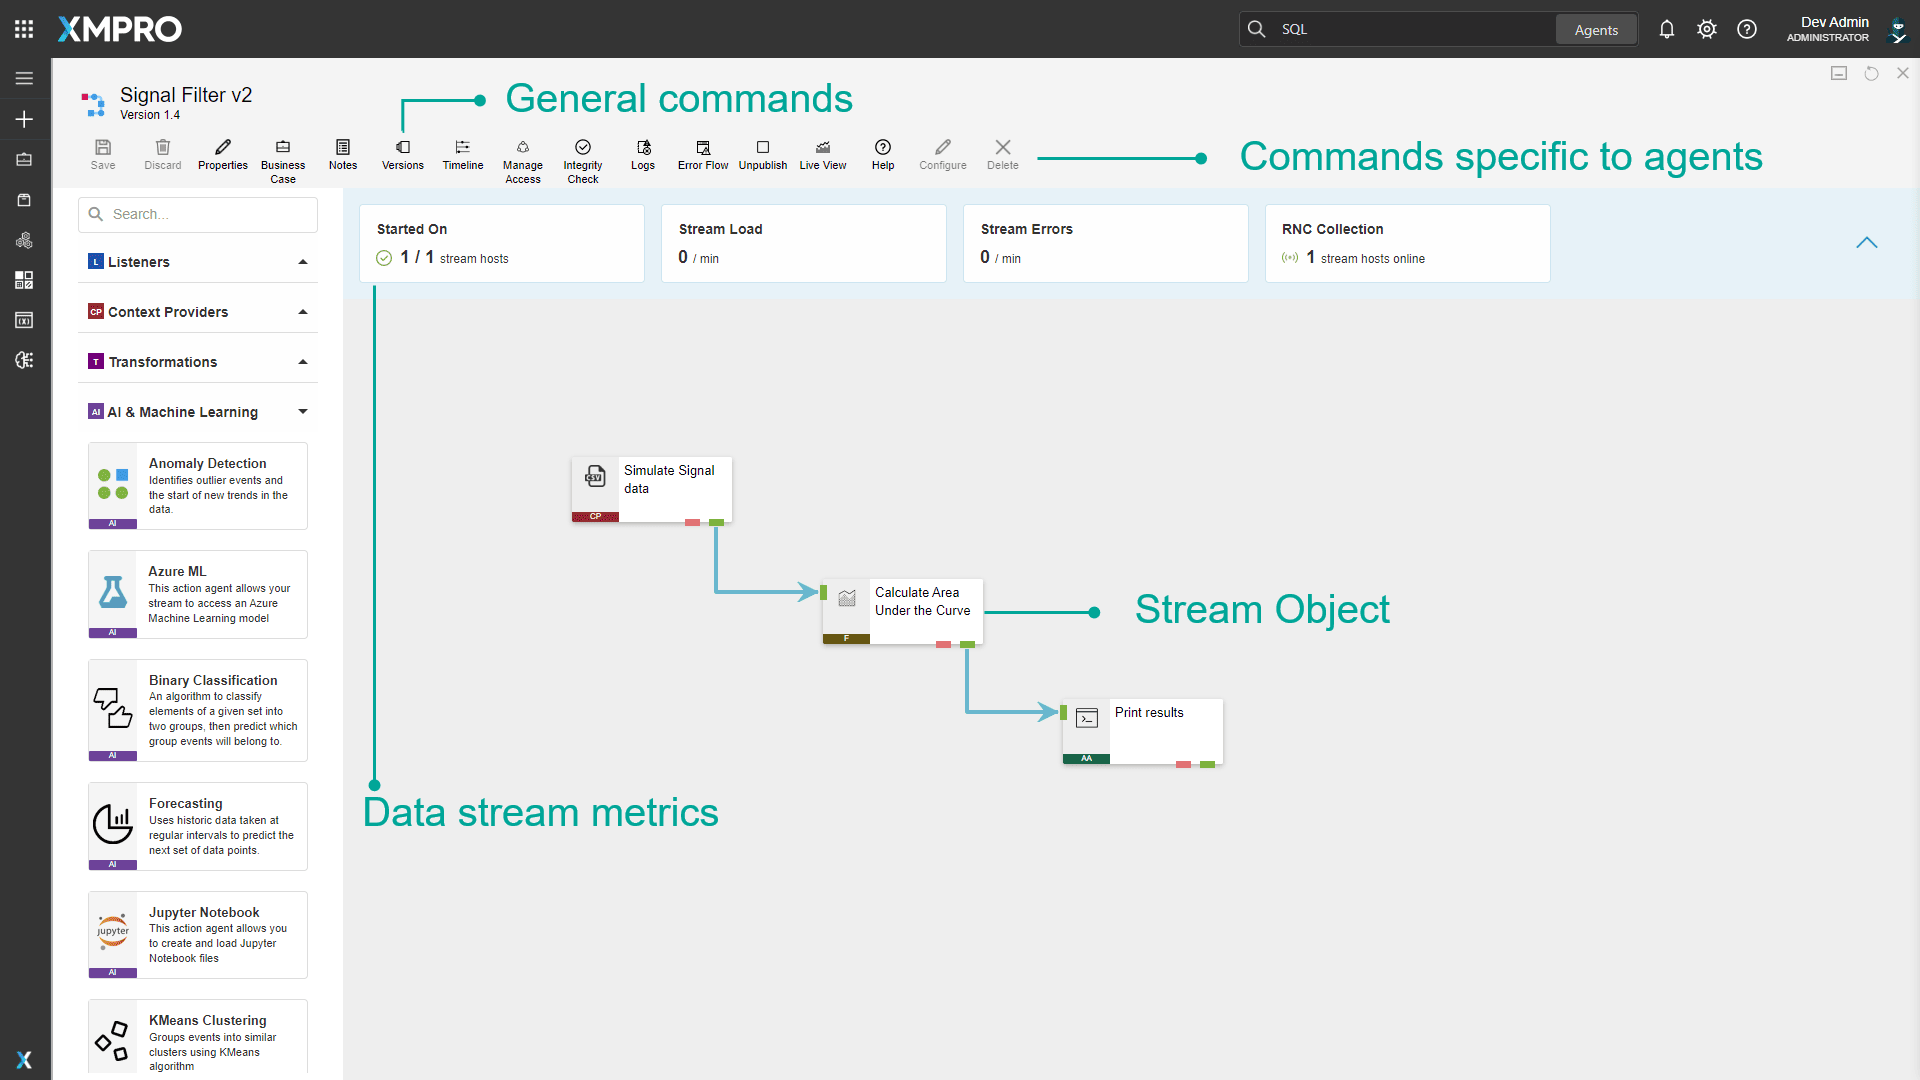Collapse the Context Providers section
This screenshot has width=1920, height=1080.
tap(303, 311)
